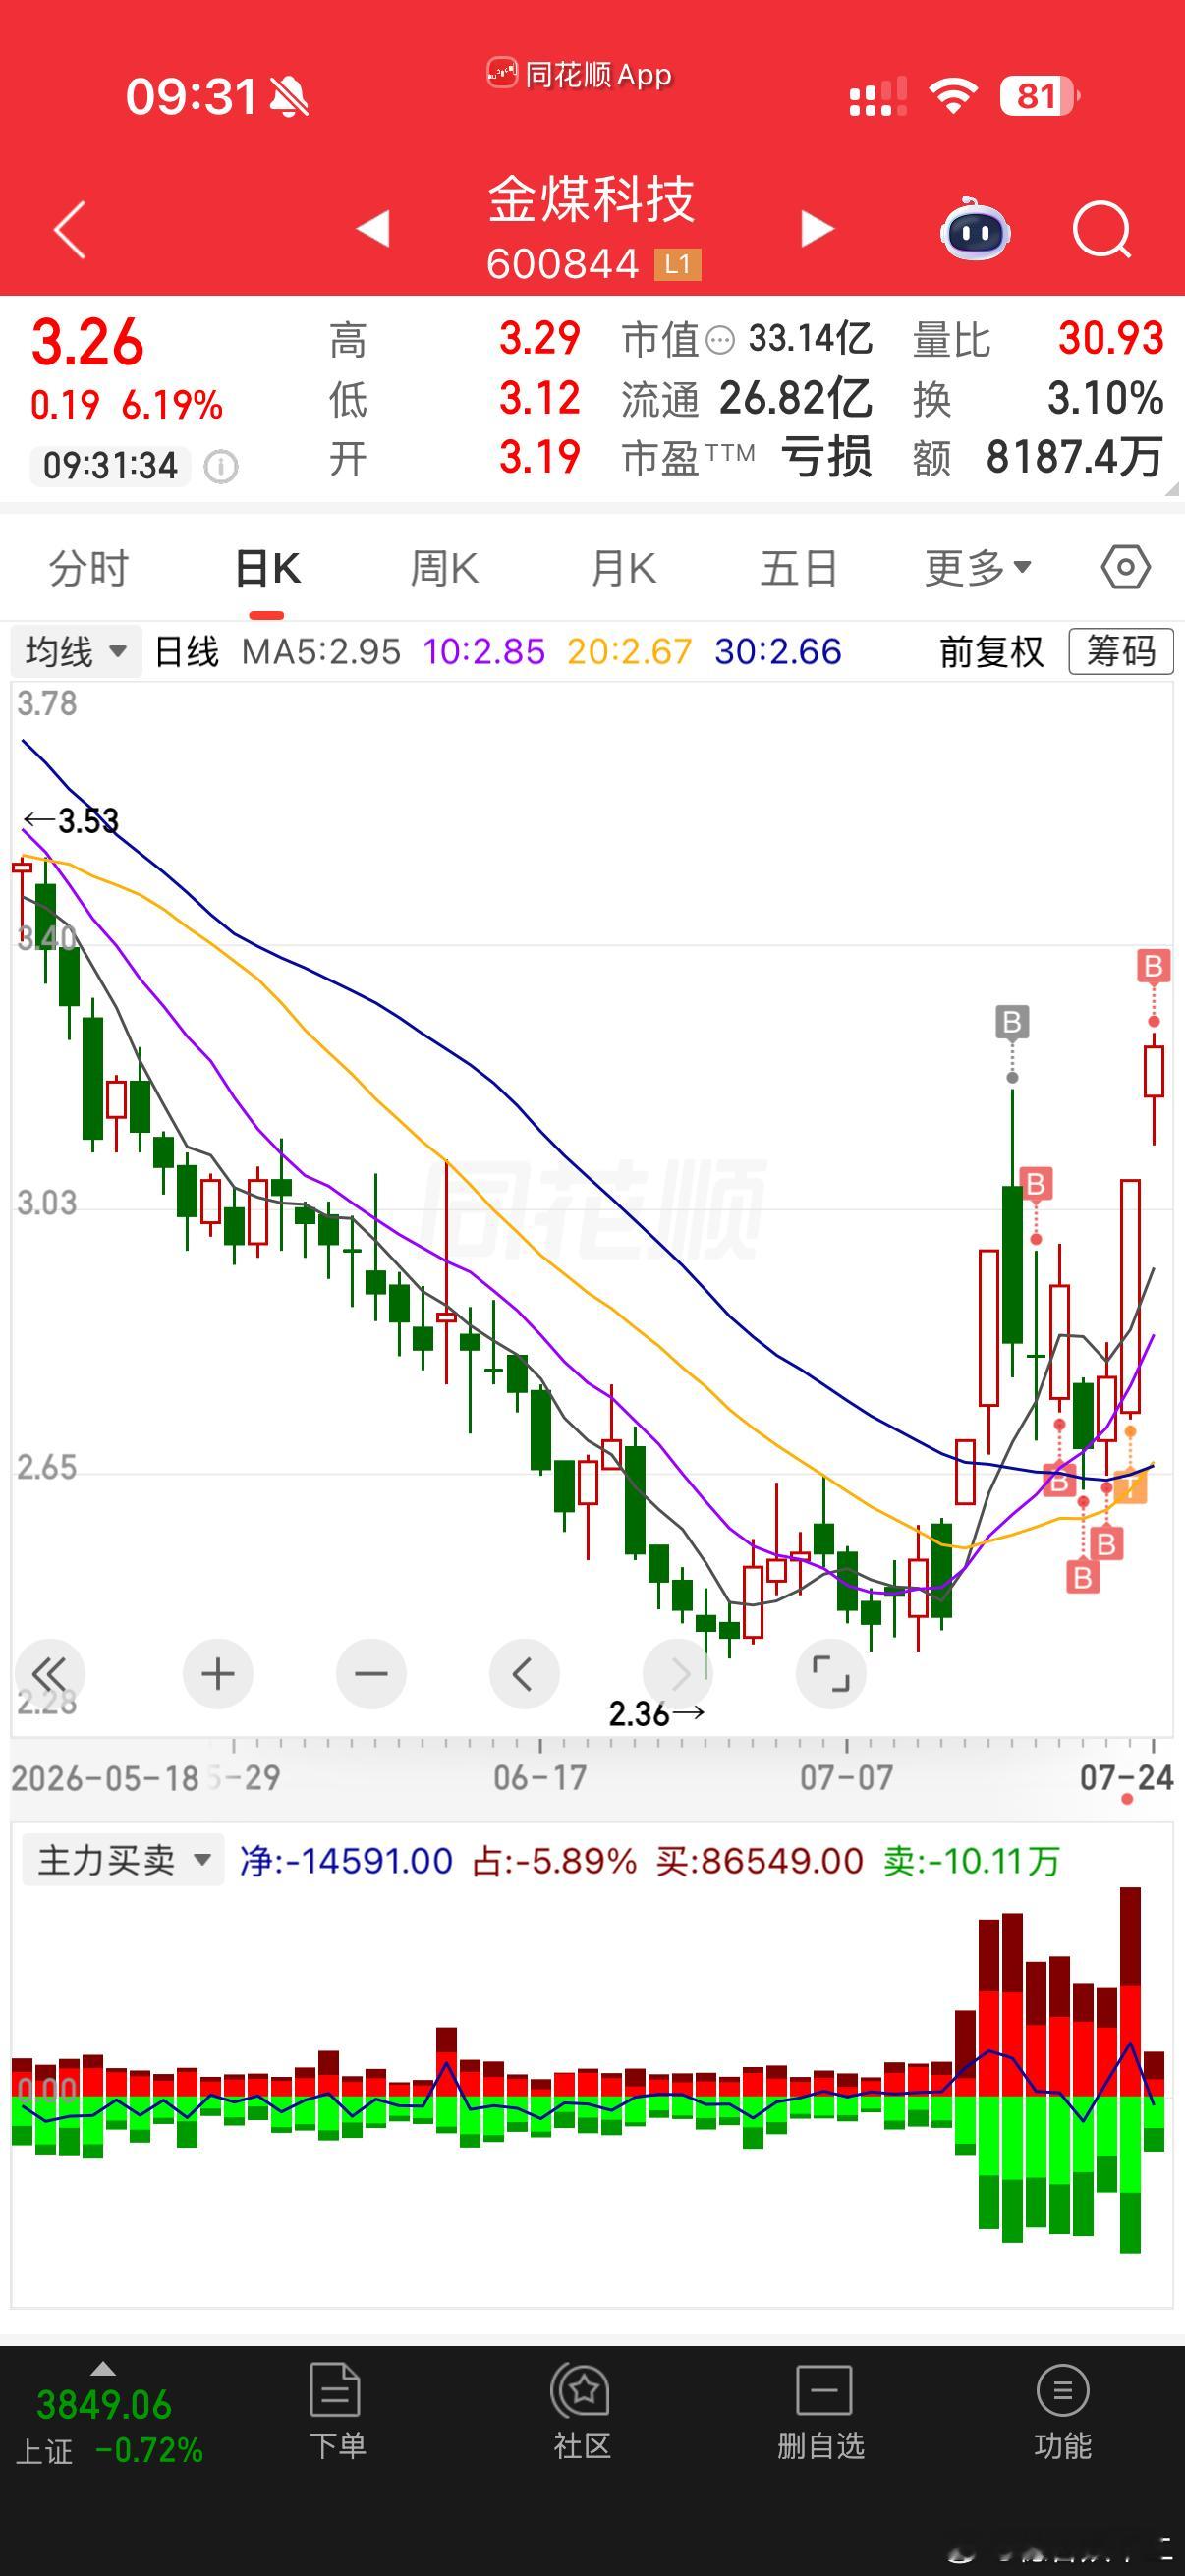
Task: Tap current price 3.26
Action: 88,342
